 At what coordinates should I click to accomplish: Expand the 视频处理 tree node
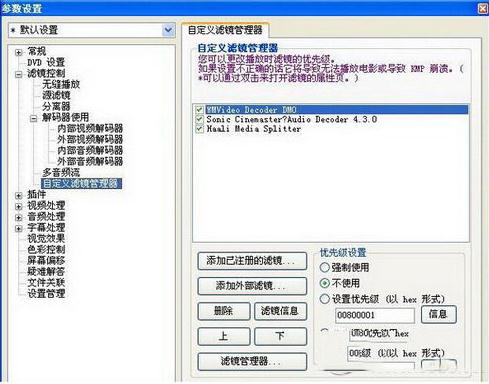pyautogui.click(x=19, y=206)
